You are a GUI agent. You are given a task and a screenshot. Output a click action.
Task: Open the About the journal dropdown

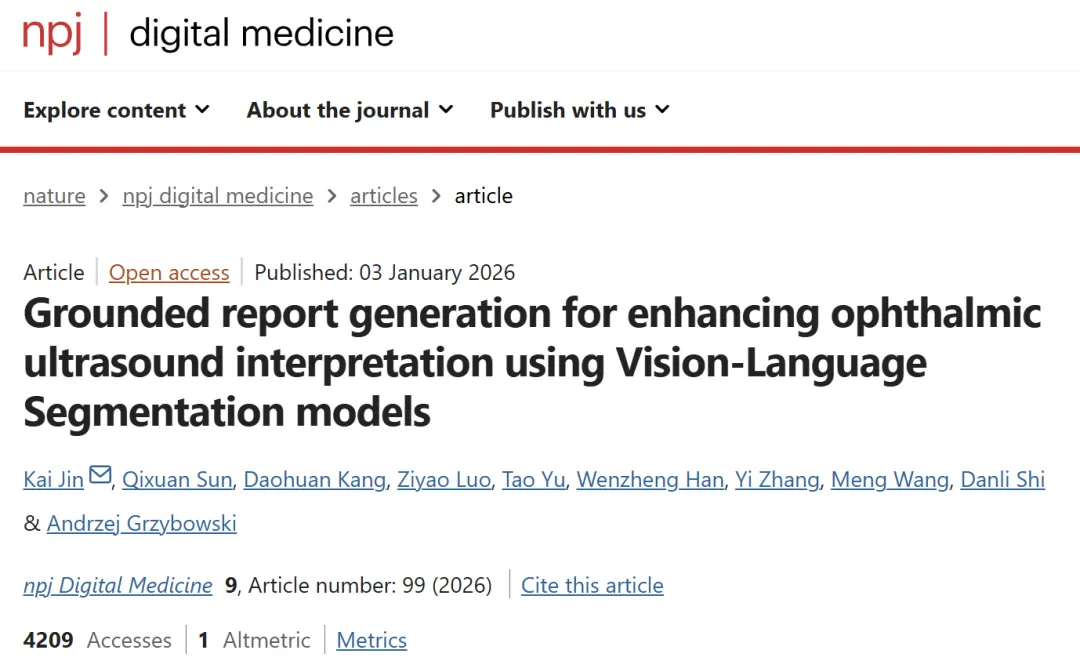tap(349, 110)
